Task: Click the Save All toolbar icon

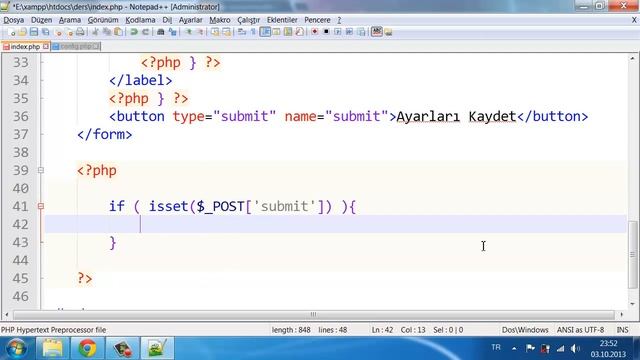Action: 46,32
